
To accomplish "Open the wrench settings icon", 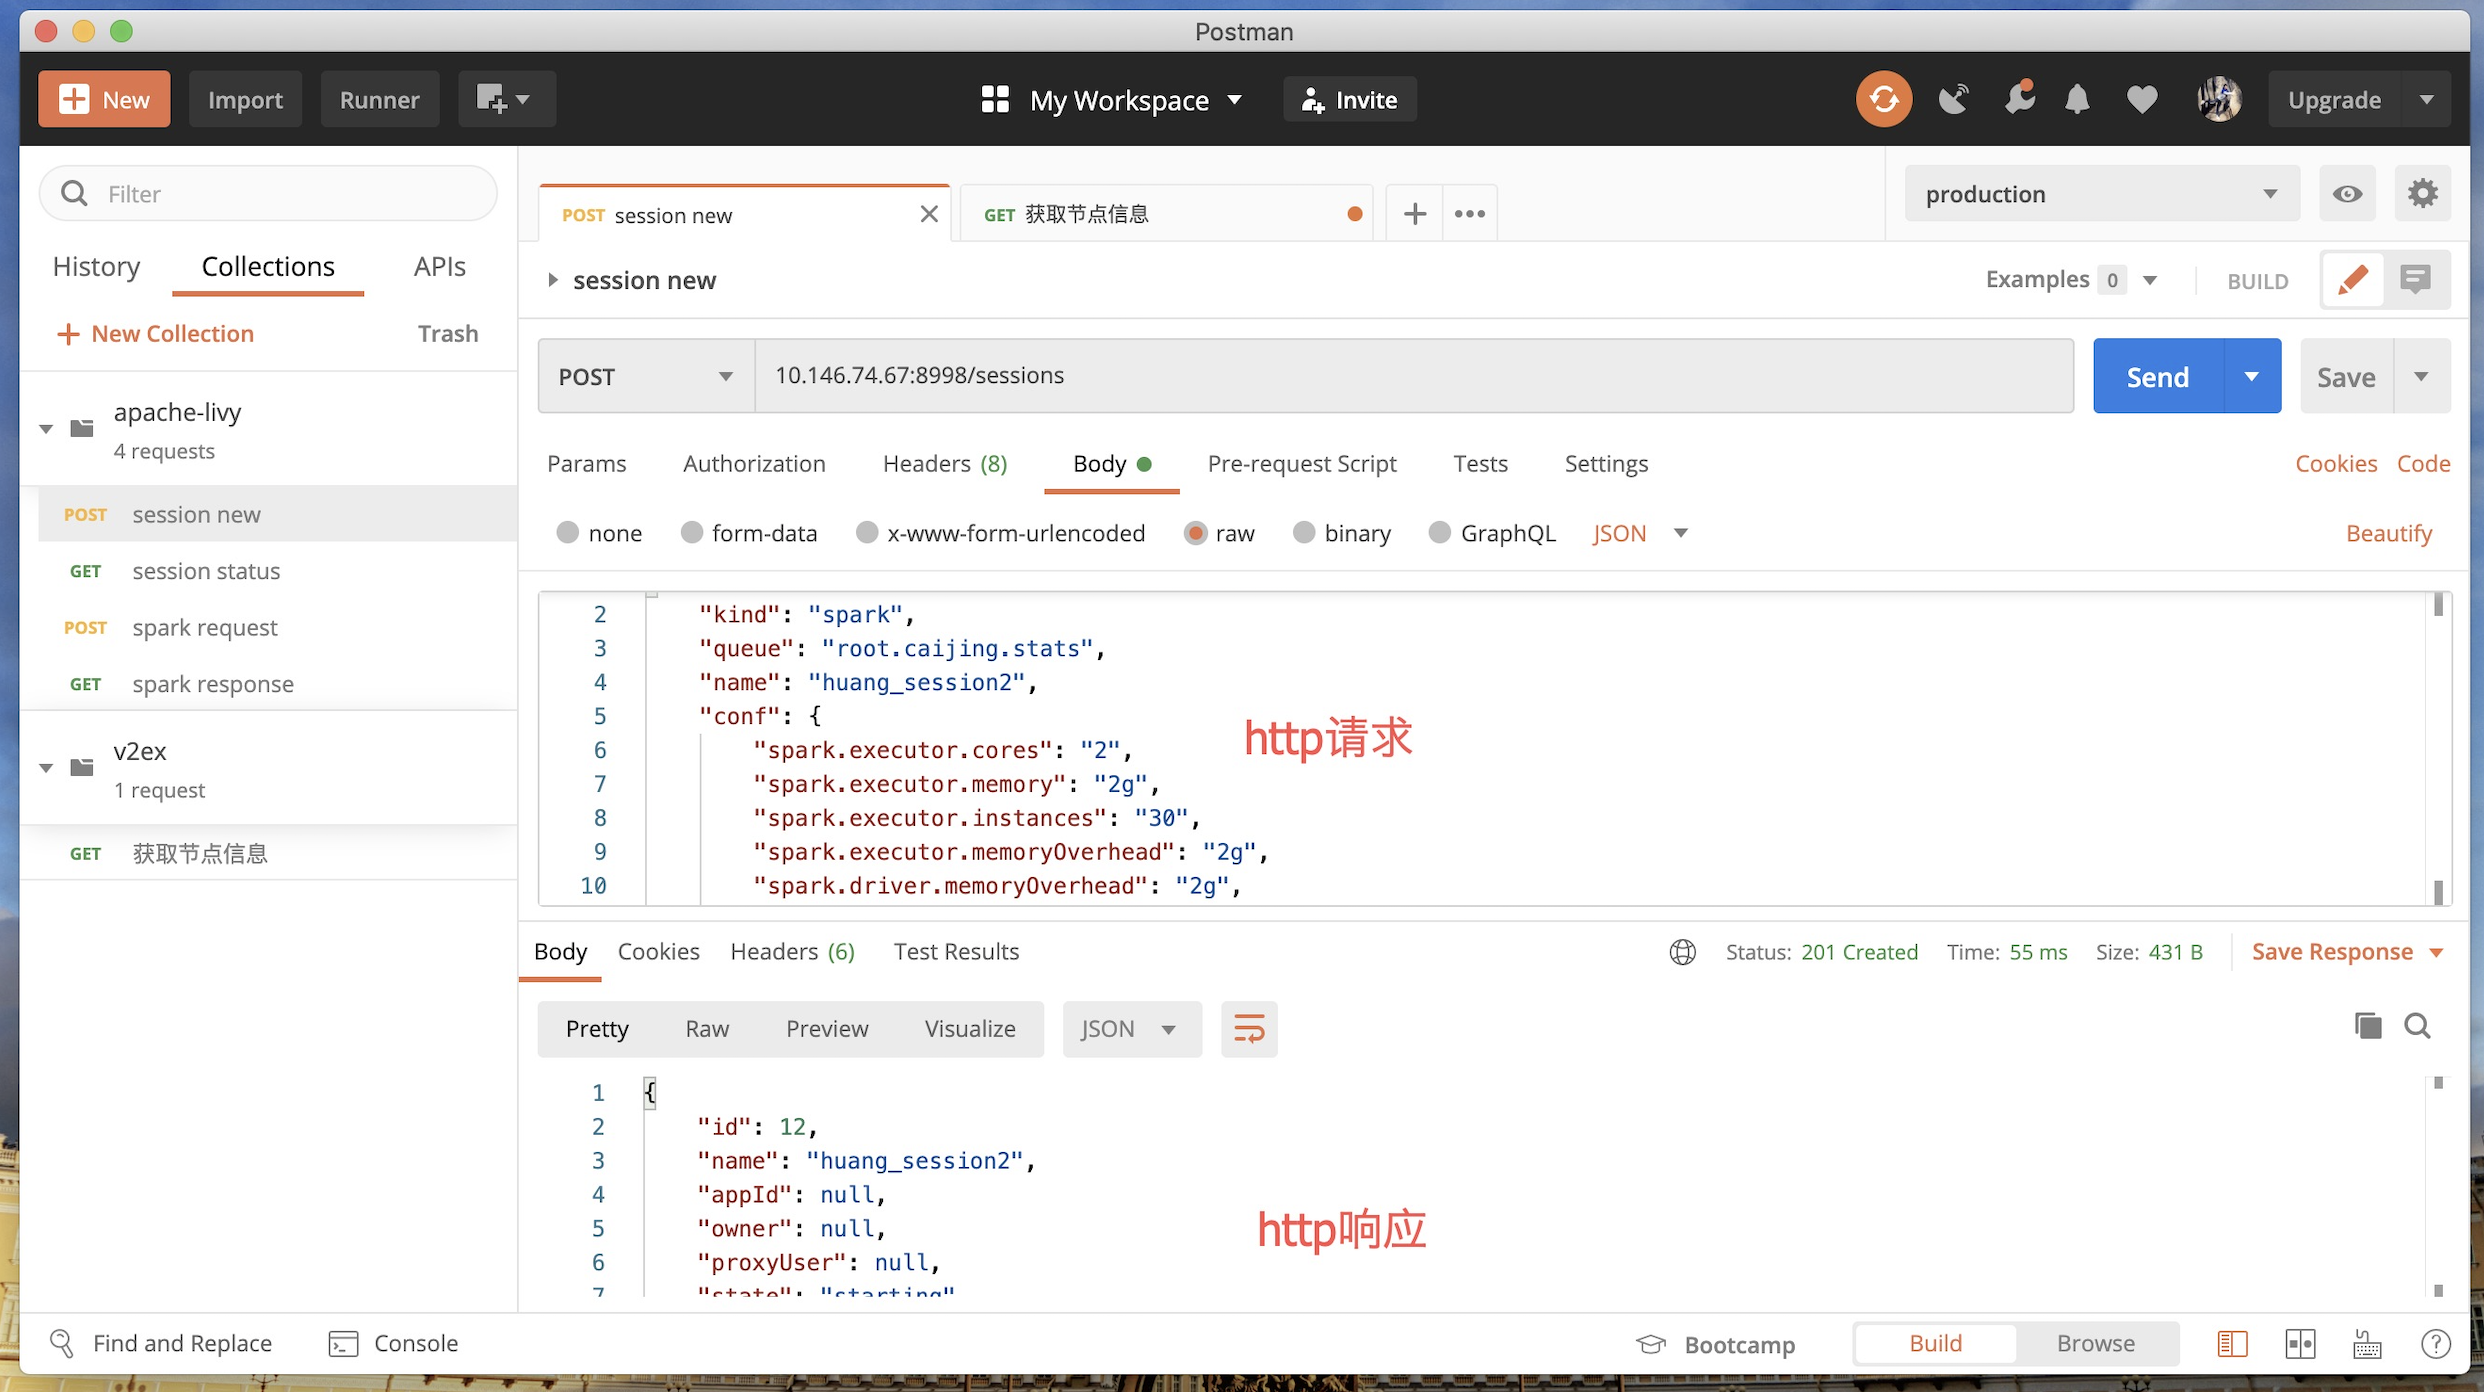I will coord(2019,98).
